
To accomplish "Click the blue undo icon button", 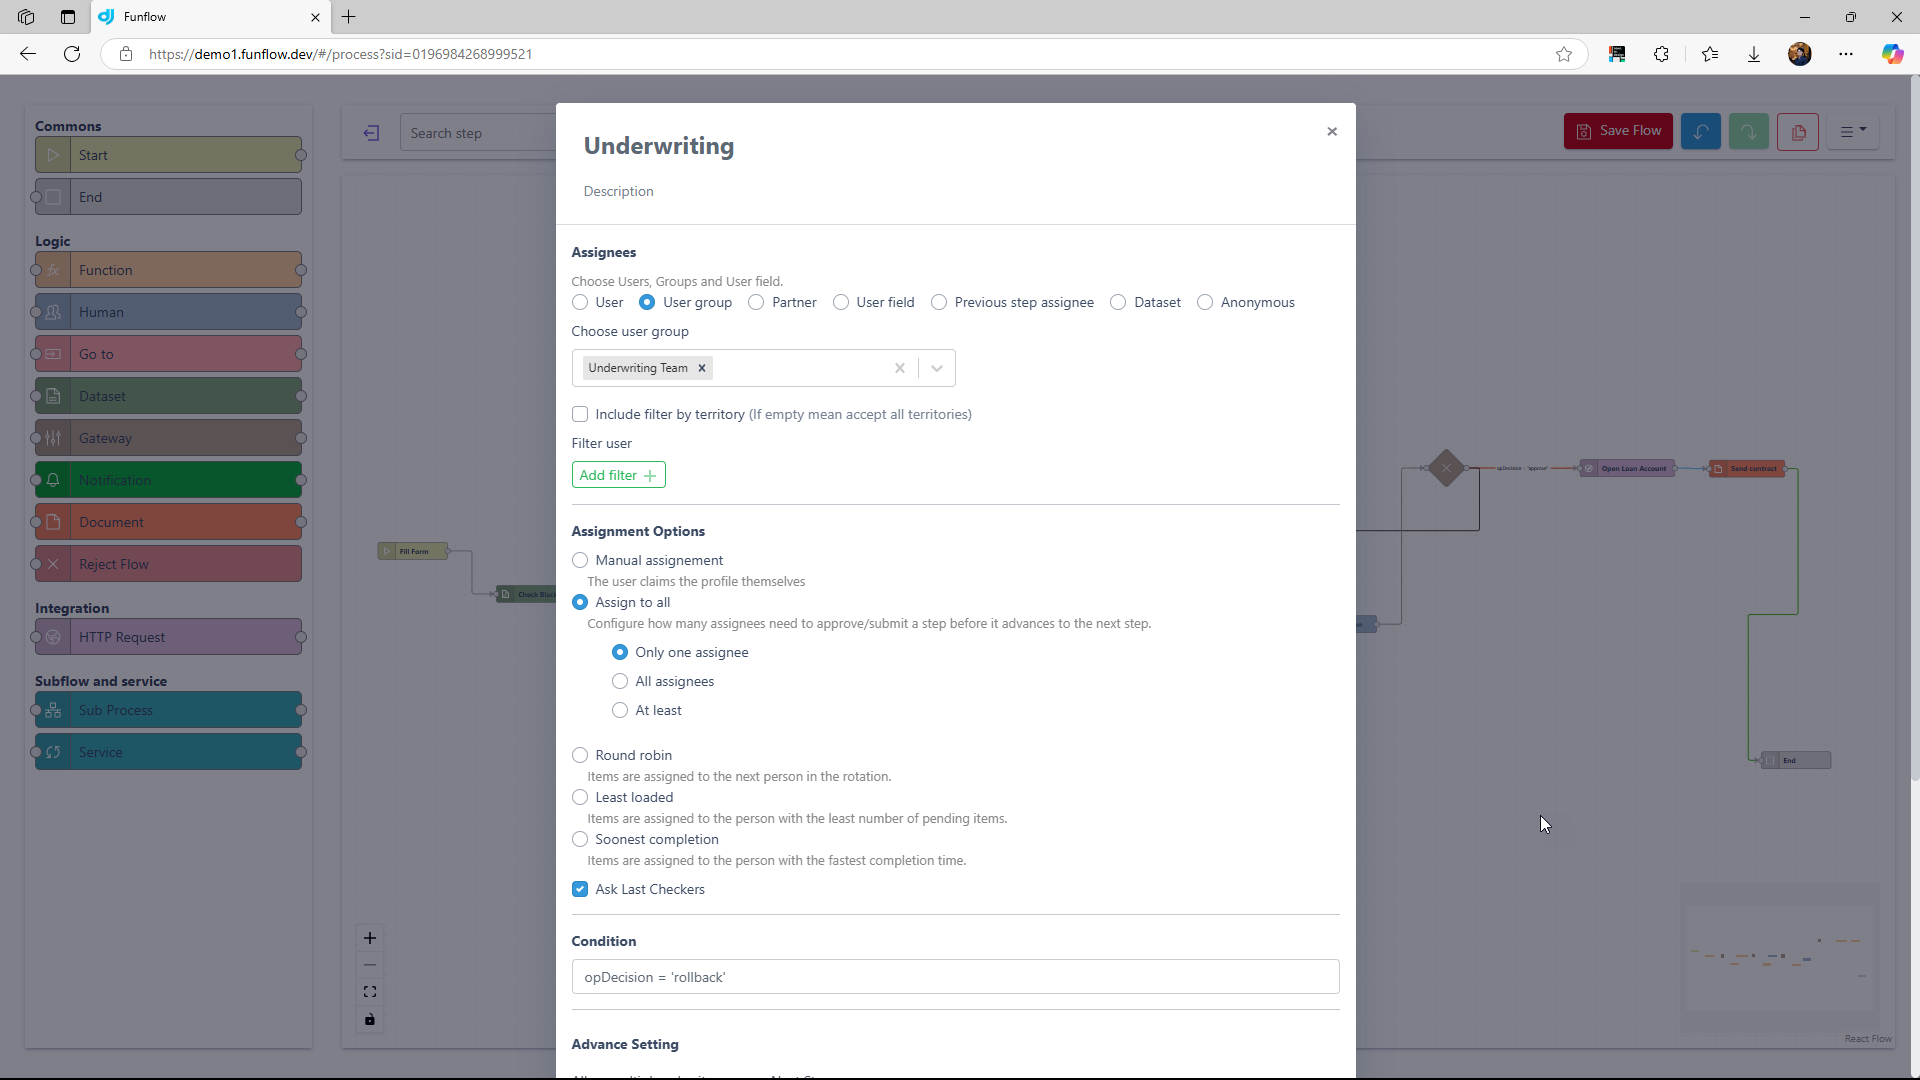I will click(1700, 131).
